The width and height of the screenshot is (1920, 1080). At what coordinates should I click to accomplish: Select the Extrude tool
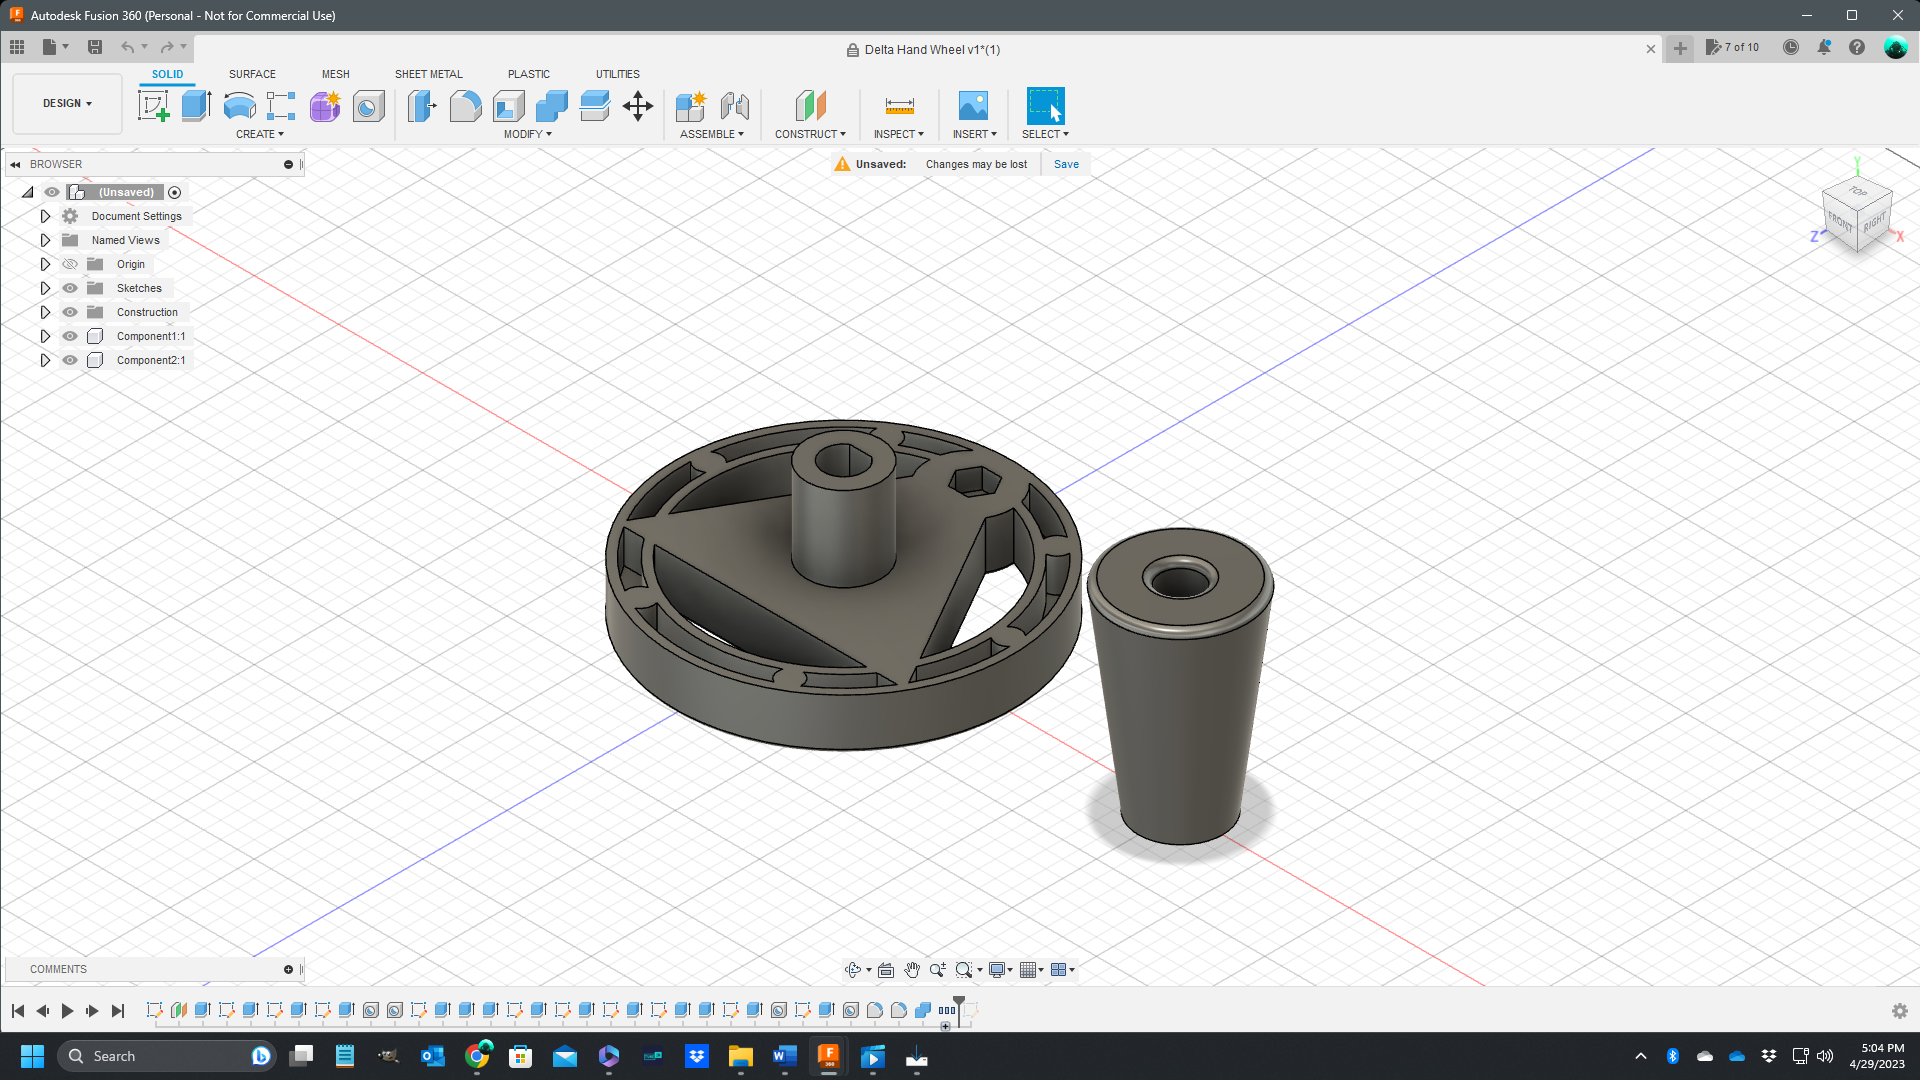click(196, 106)
